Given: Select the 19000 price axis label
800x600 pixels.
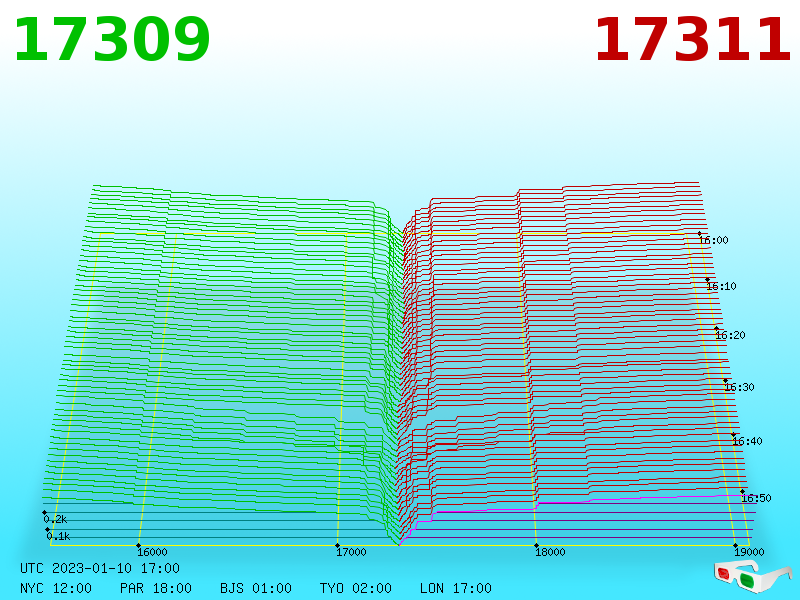Looking at the screenshot, I should [749, 552].
